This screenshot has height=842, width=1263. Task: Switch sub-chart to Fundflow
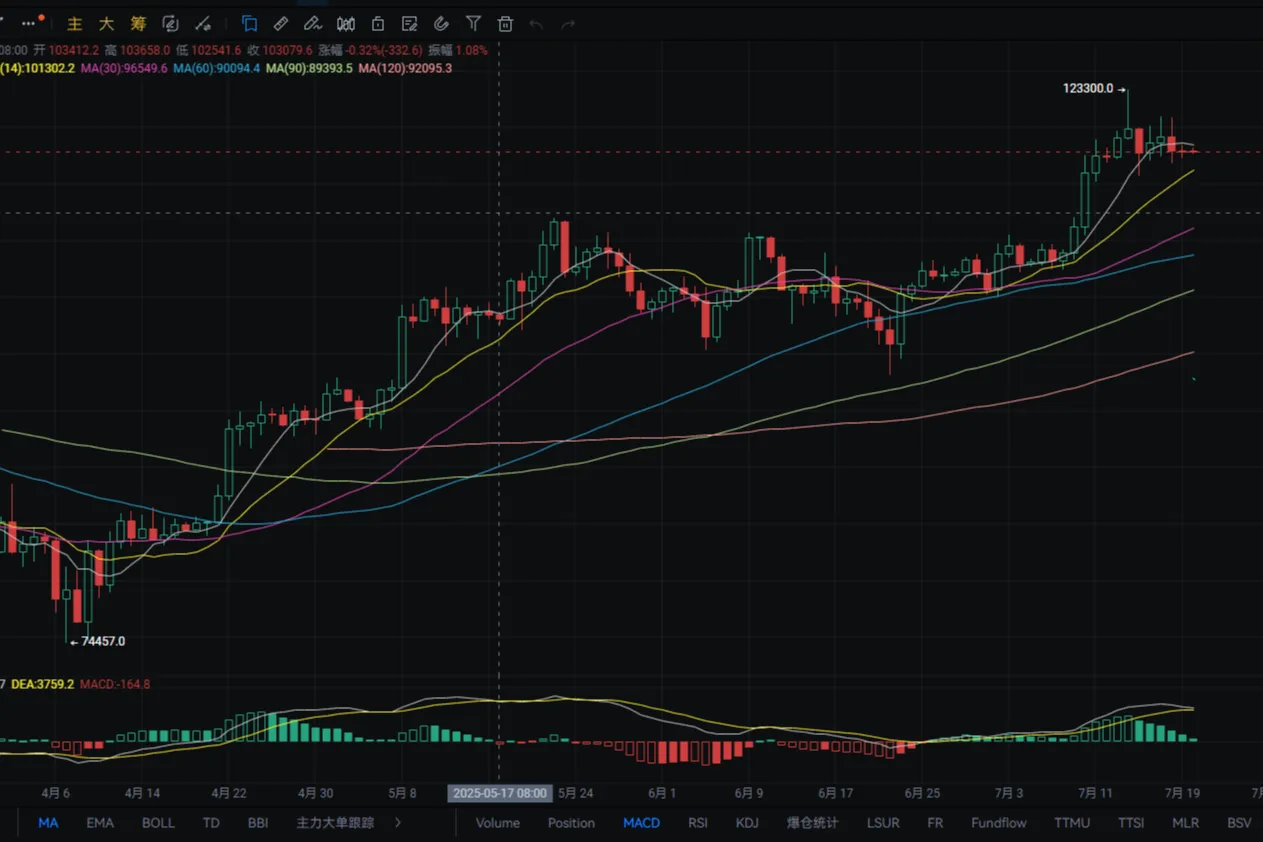point(999,823)
